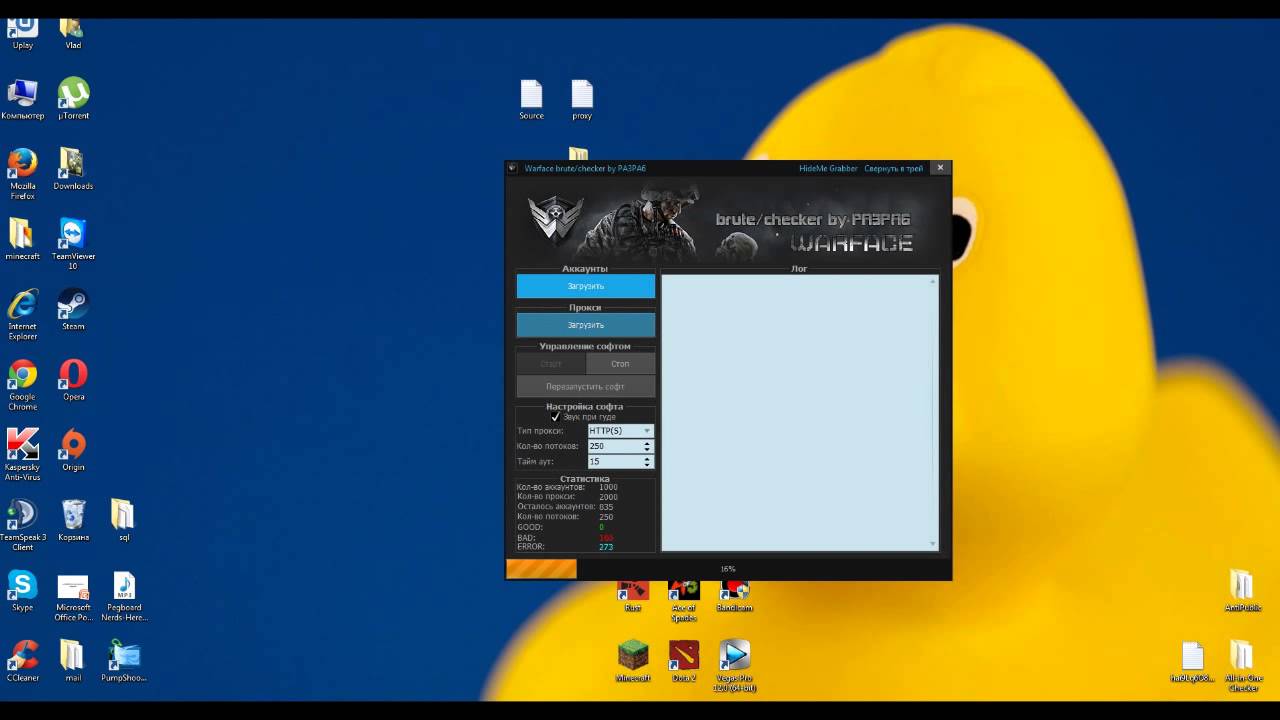This screenshot has height=720, width=1280.
Task: Select the Source text file icon
Action: pos(531,100)
